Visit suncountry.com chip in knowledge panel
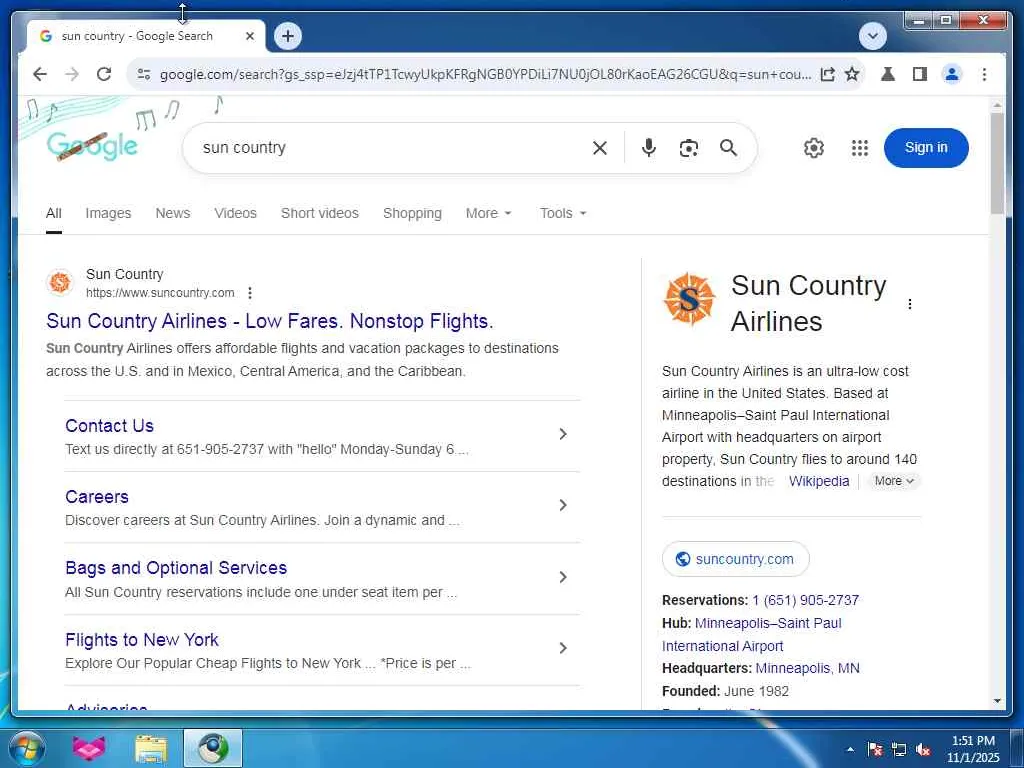The width and height of the screenshot is (1024, 768). pos(736,559)
